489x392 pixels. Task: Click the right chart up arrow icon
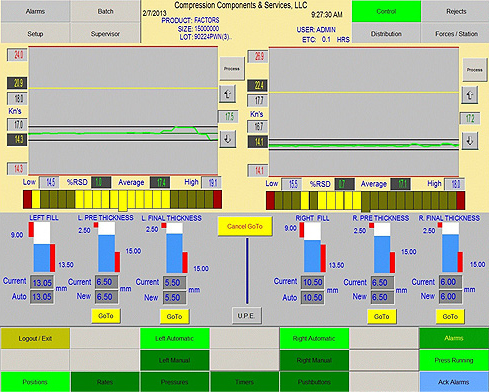(x=470, y=95)
